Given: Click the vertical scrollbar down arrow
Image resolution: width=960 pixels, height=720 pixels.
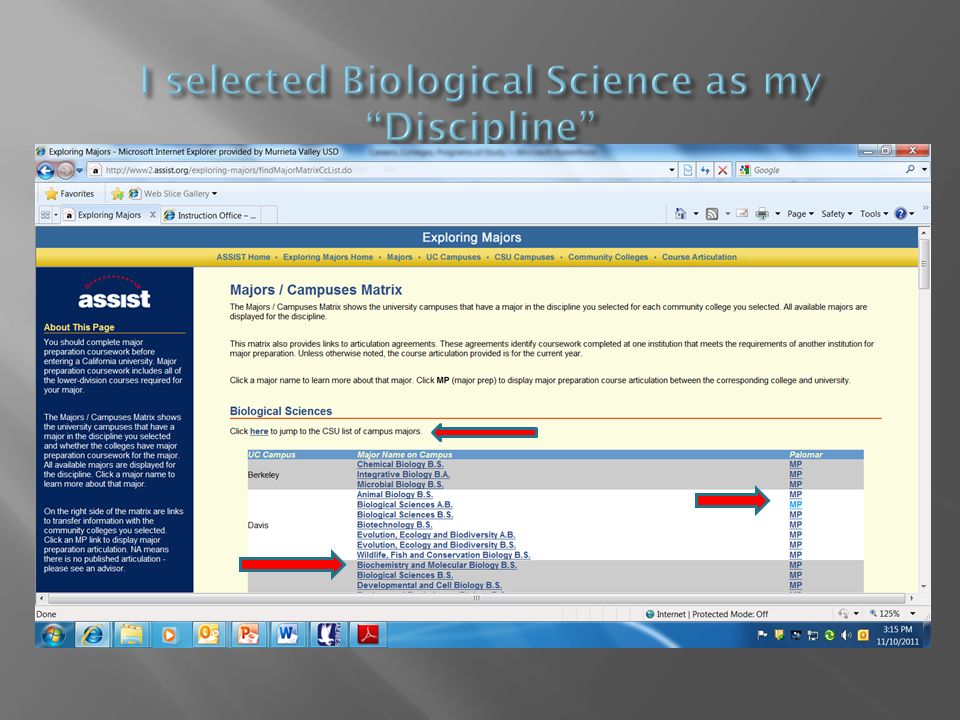Looking at the screenshot, I should (x=924, y=587).
